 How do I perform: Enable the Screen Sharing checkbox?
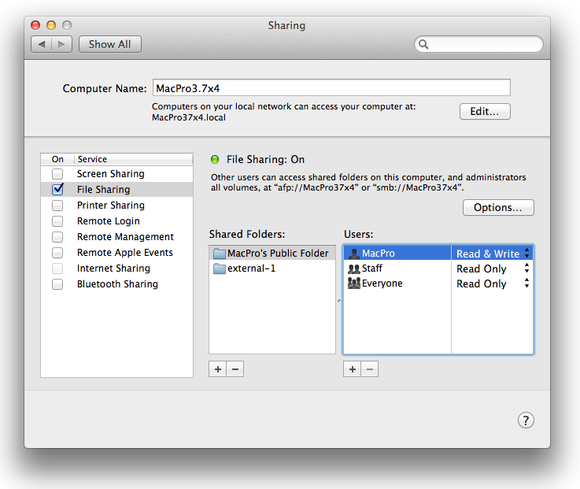click(57, 174)
